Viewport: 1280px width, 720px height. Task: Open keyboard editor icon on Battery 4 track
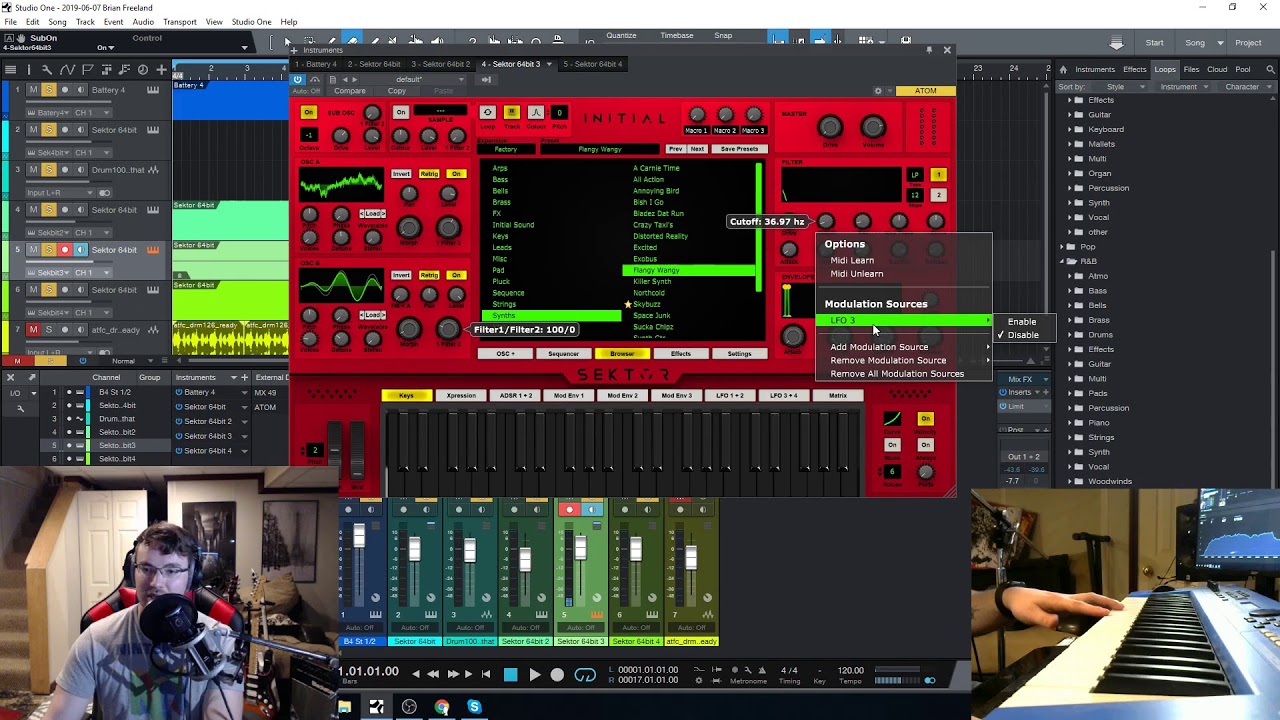point(153,90)
